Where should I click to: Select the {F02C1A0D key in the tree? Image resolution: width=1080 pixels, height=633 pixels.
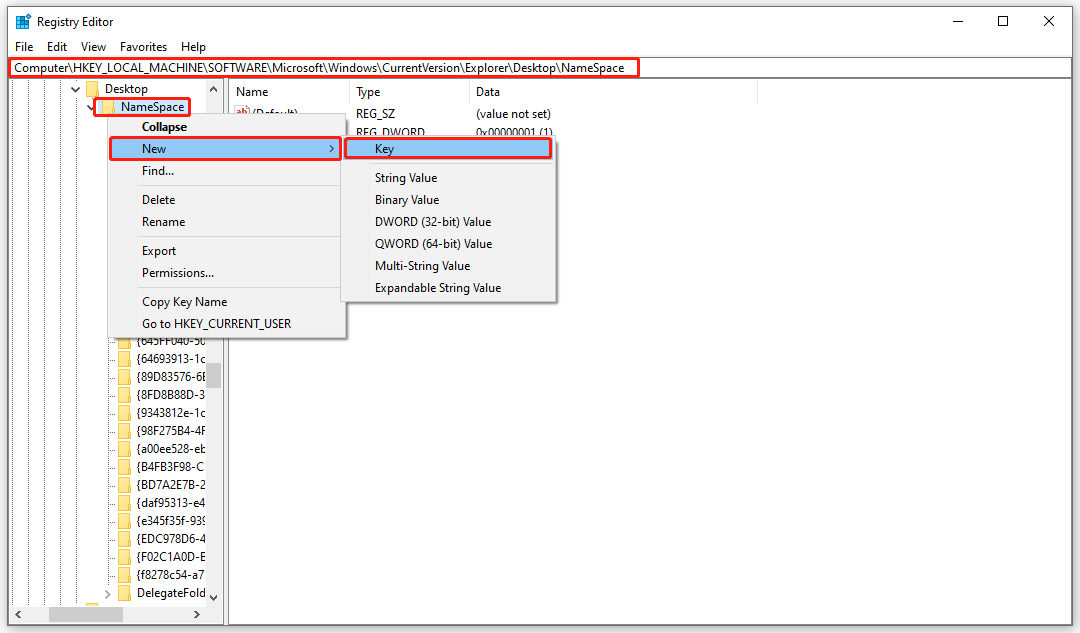point(171,557)
